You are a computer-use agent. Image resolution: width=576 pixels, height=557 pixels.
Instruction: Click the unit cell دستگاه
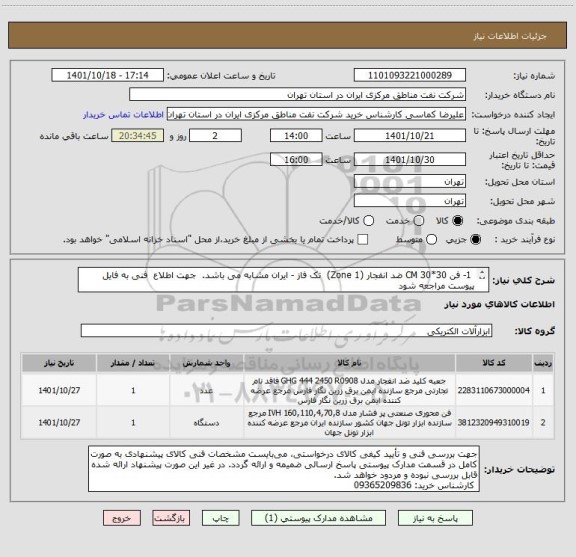(206, 423)
